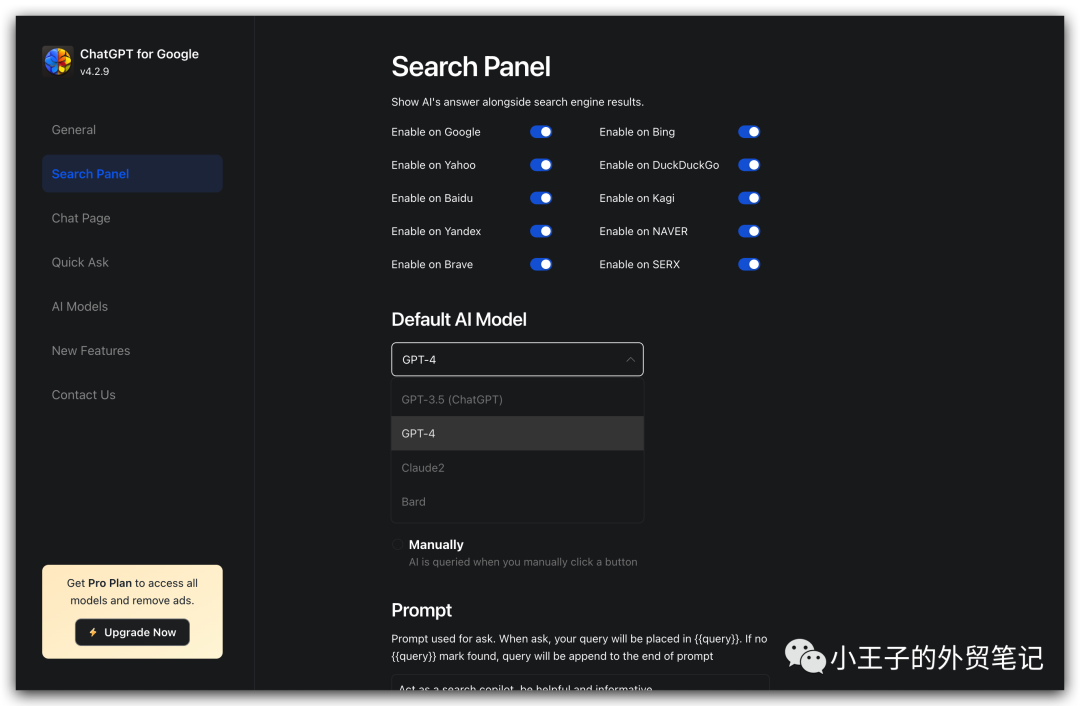Choose Bard from the model dropdown
Screen dimensions: 1080x706
[x=517, y=501]
